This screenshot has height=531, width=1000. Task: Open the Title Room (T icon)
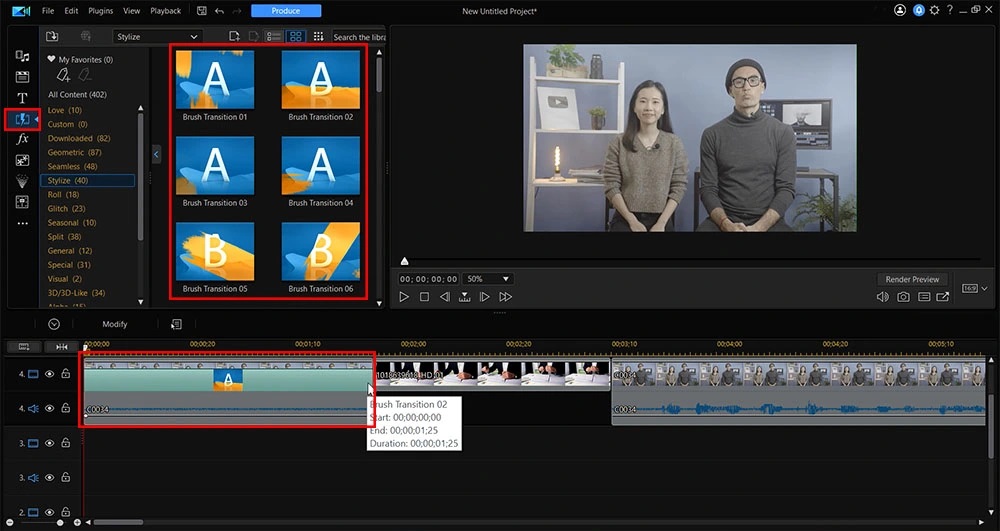[x=22, y=98]
